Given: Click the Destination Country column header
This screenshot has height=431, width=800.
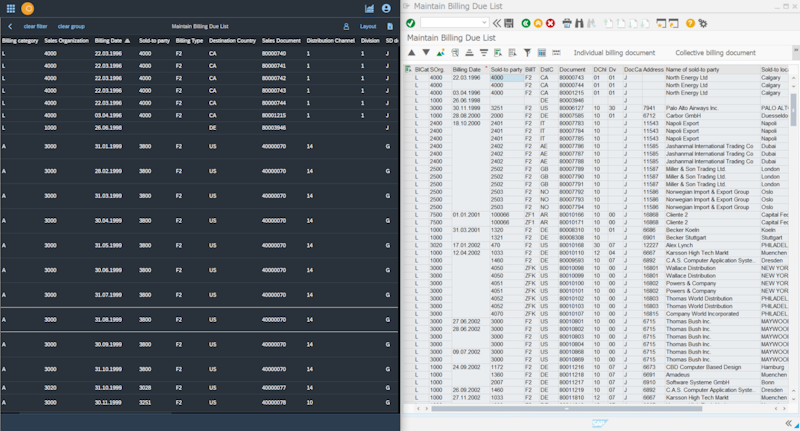Looking at the screenshot, I should tap(232, 40).
